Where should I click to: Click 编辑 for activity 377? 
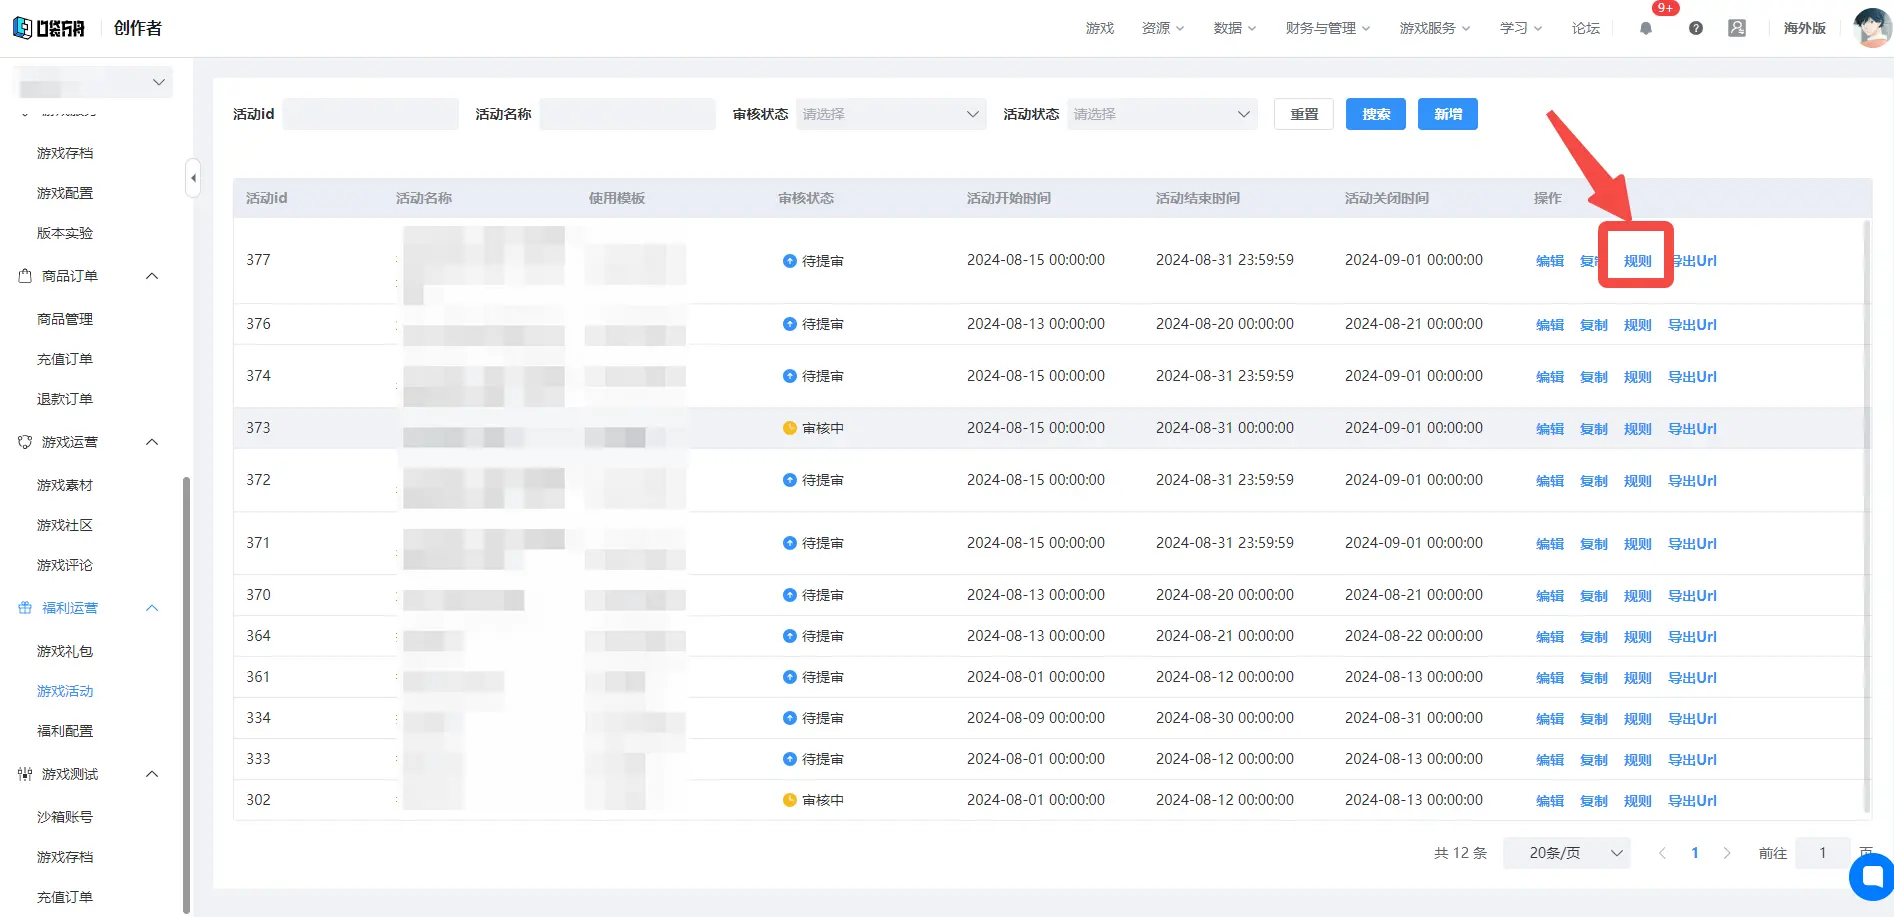pos(1550,261)
